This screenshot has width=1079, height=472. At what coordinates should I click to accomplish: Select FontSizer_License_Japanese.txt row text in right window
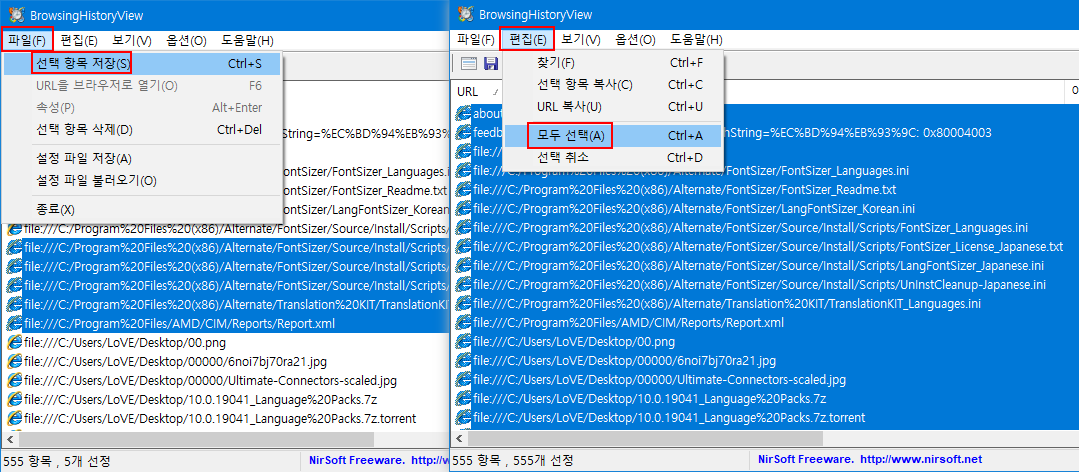[x=768, y=246]
